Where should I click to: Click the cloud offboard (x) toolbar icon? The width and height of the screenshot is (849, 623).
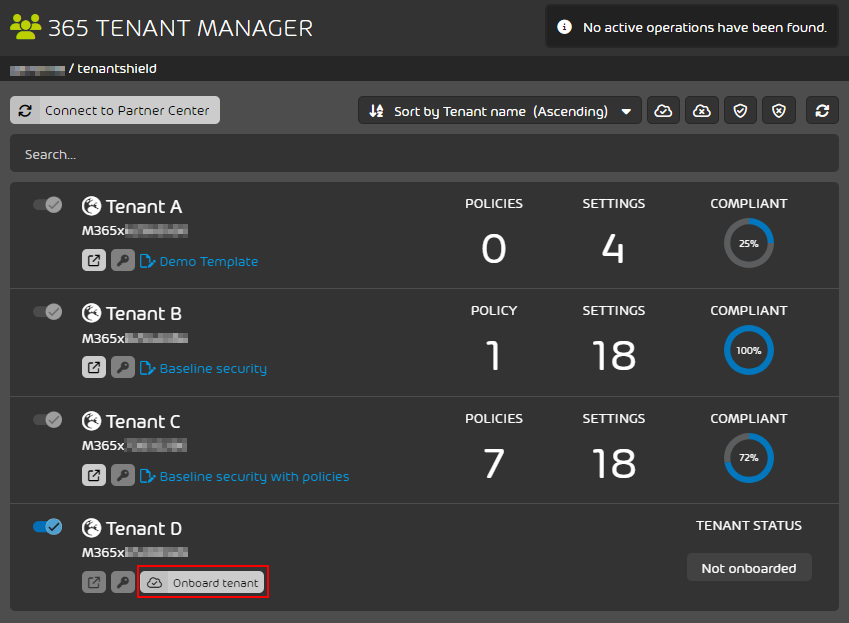(x=702, y=110)
